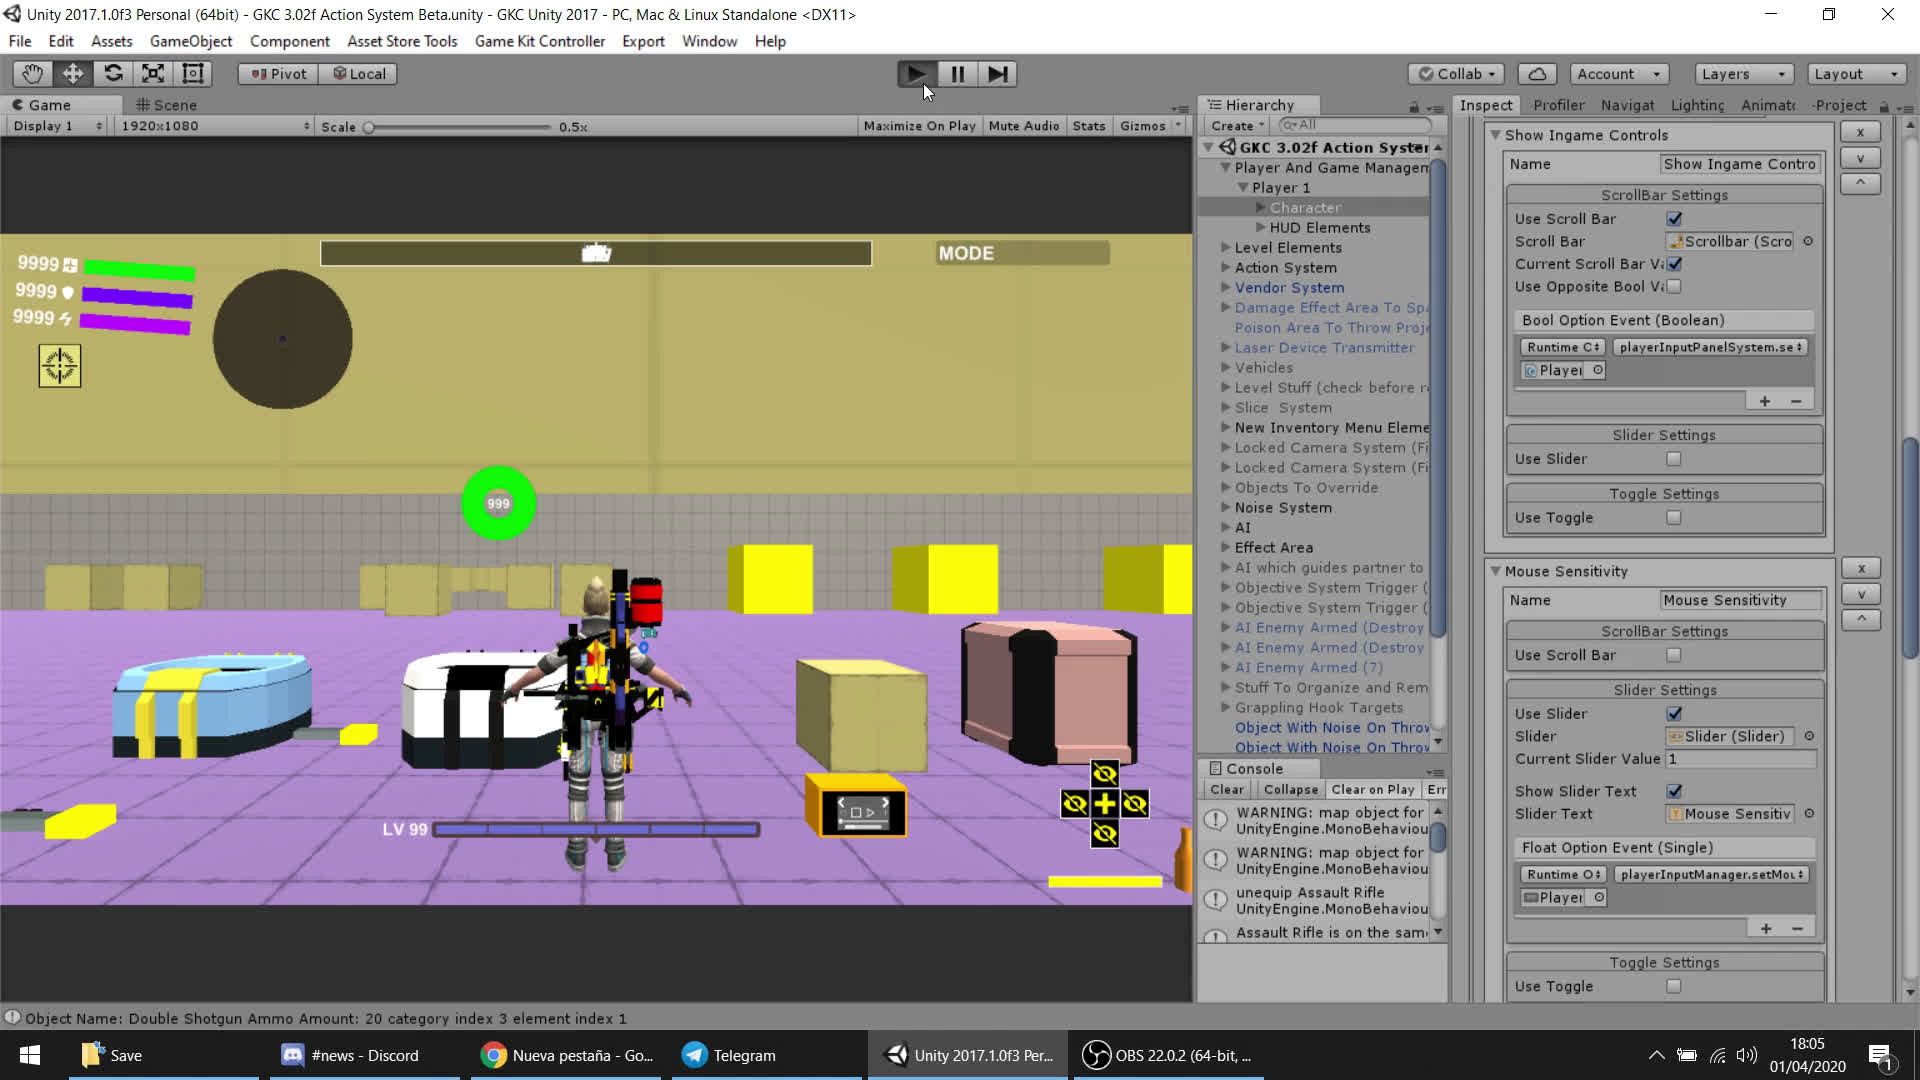Click the Step frame button
Screen dimensions: 1920x1080
point(997,74)
